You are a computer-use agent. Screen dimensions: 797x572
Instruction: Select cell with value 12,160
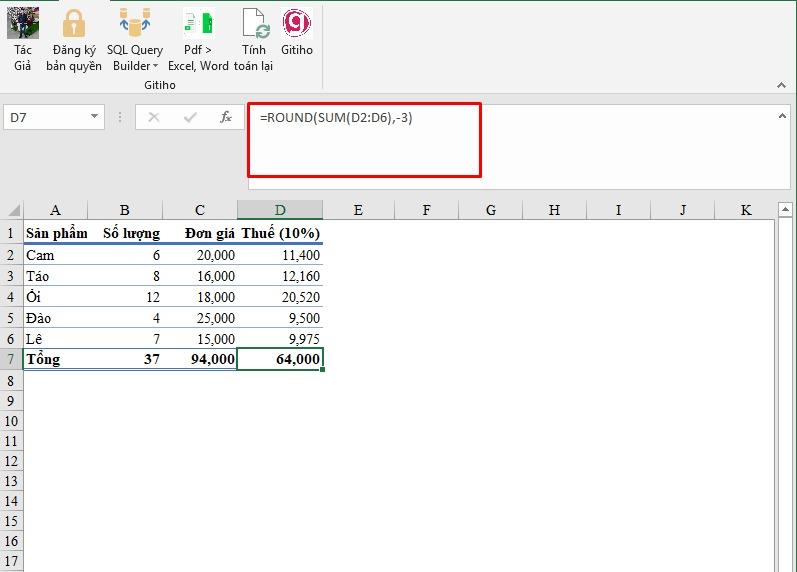coord(280,276)
